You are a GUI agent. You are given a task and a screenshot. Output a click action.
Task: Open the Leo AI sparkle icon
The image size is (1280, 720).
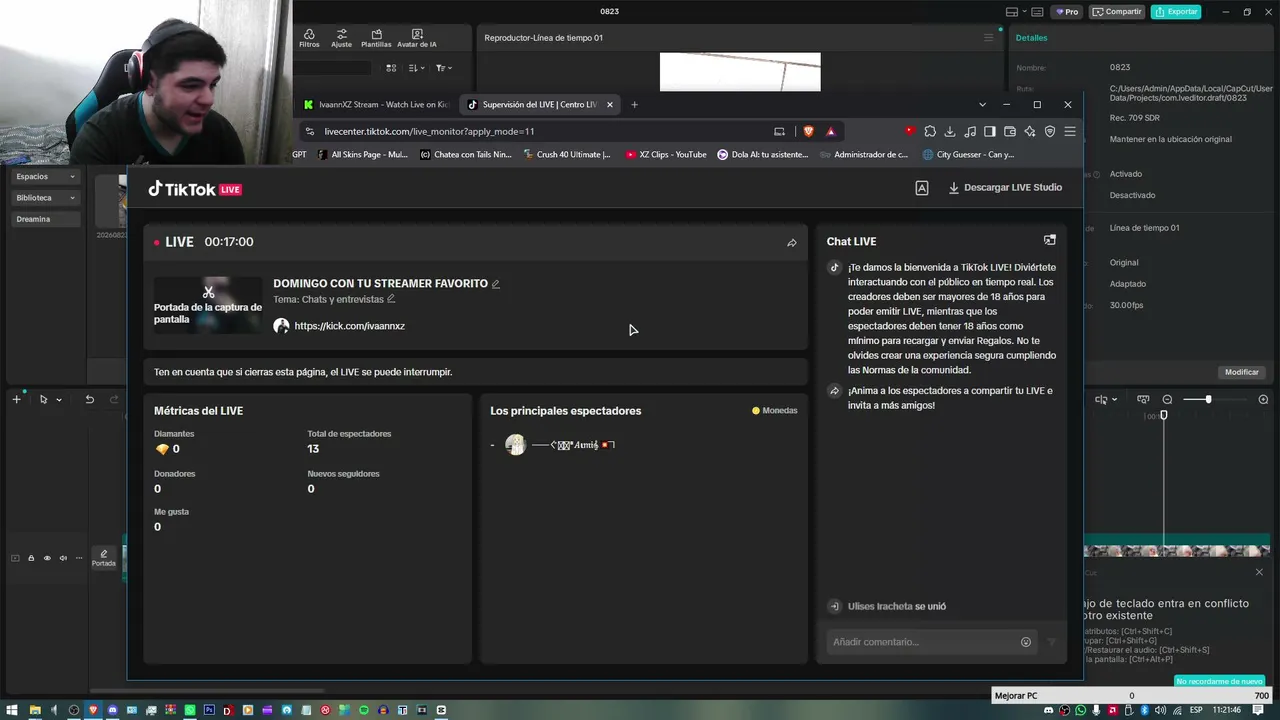(1030, 131)
